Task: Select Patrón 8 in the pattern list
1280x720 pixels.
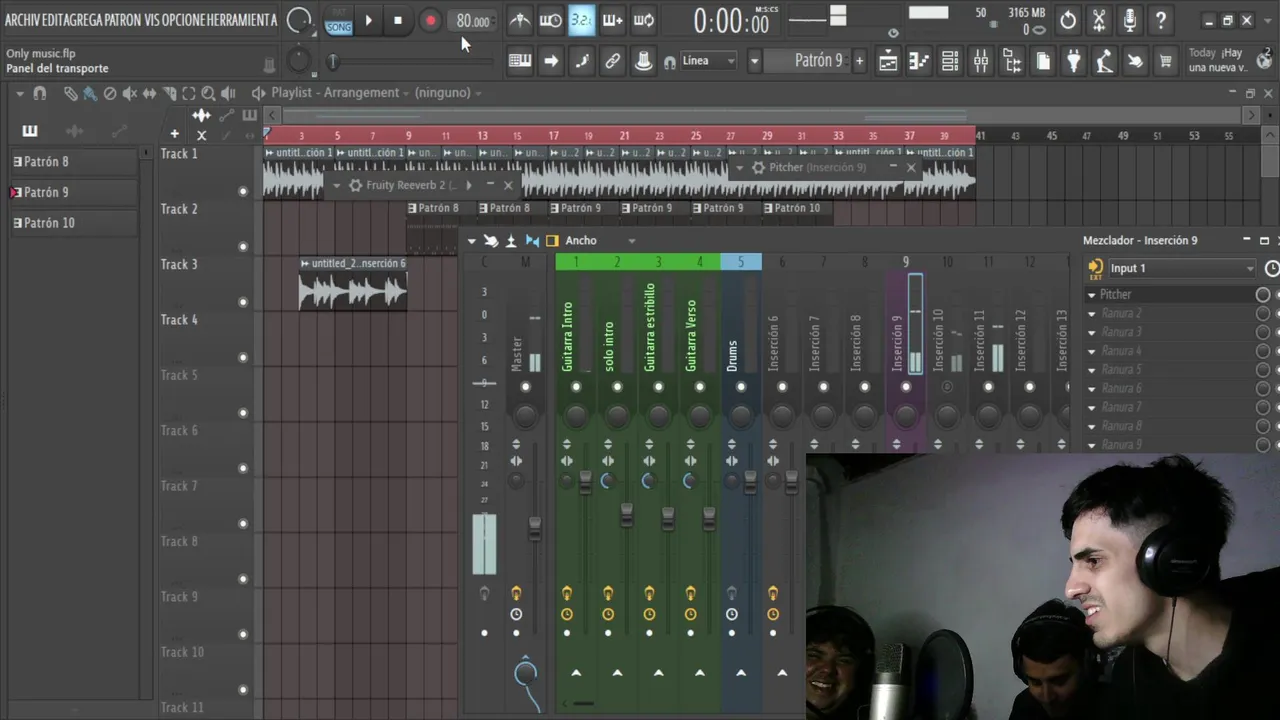Action: (73, 162)
